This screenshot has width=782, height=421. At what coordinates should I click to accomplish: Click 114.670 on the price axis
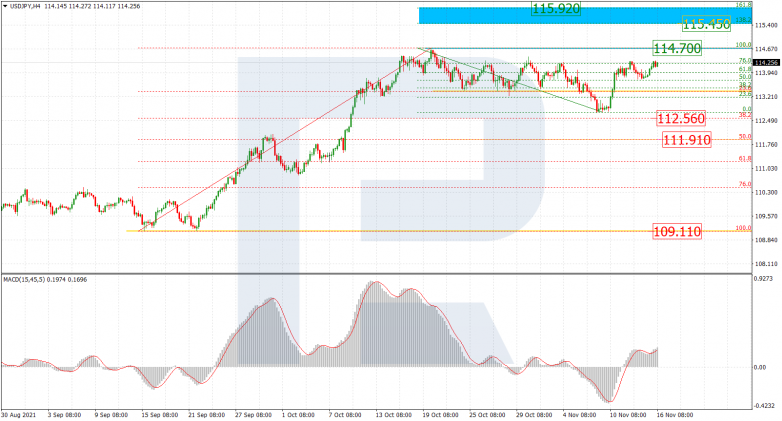[767, 49]
